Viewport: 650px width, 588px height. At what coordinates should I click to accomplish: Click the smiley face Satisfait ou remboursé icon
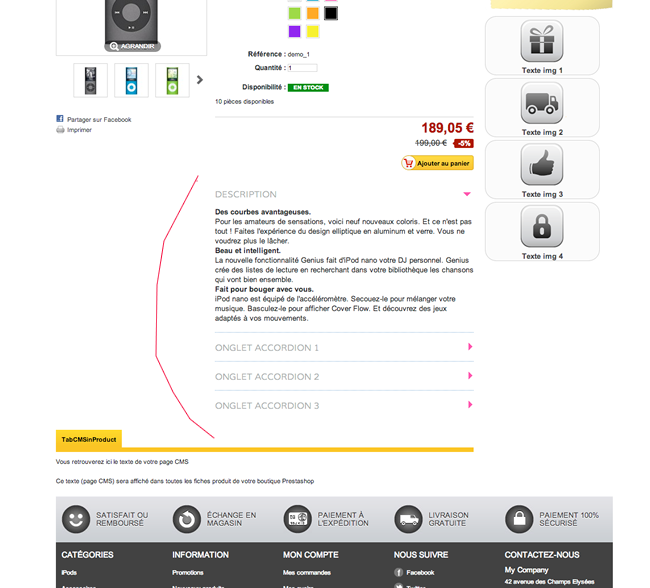pos(76,519)
